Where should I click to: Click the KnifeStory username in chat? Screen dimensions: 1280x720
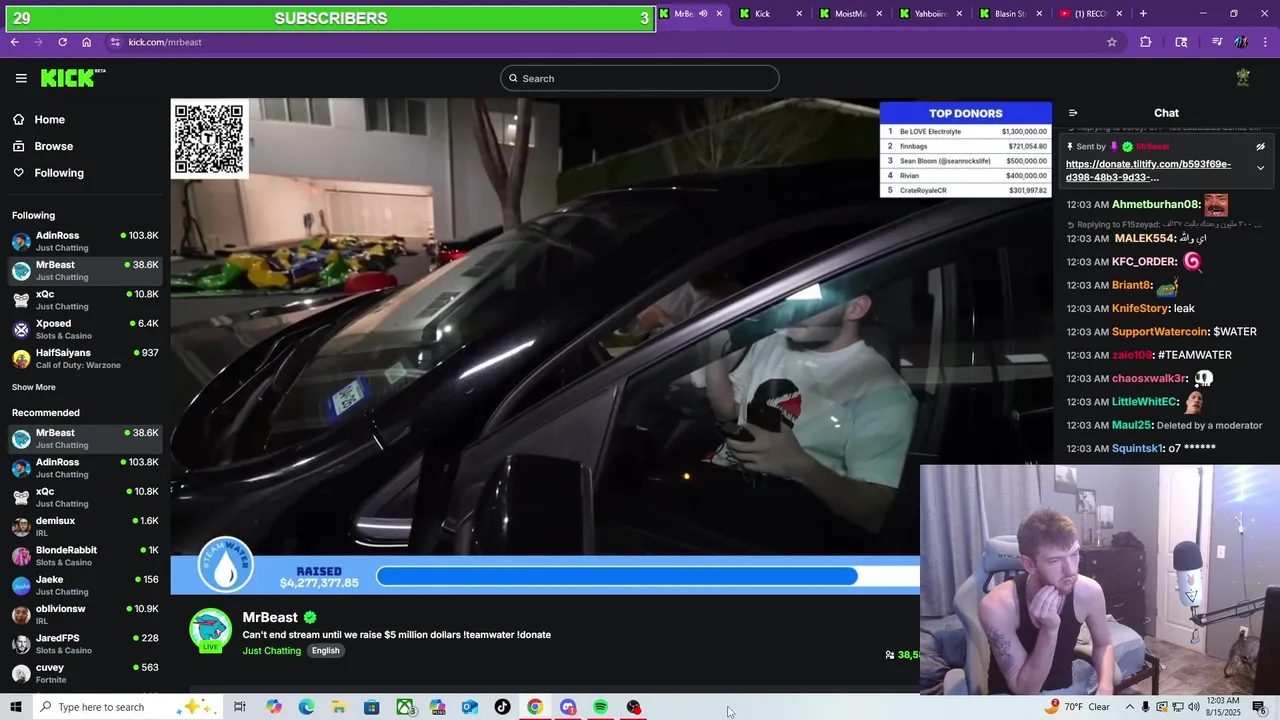click(x=1141, y=309)
